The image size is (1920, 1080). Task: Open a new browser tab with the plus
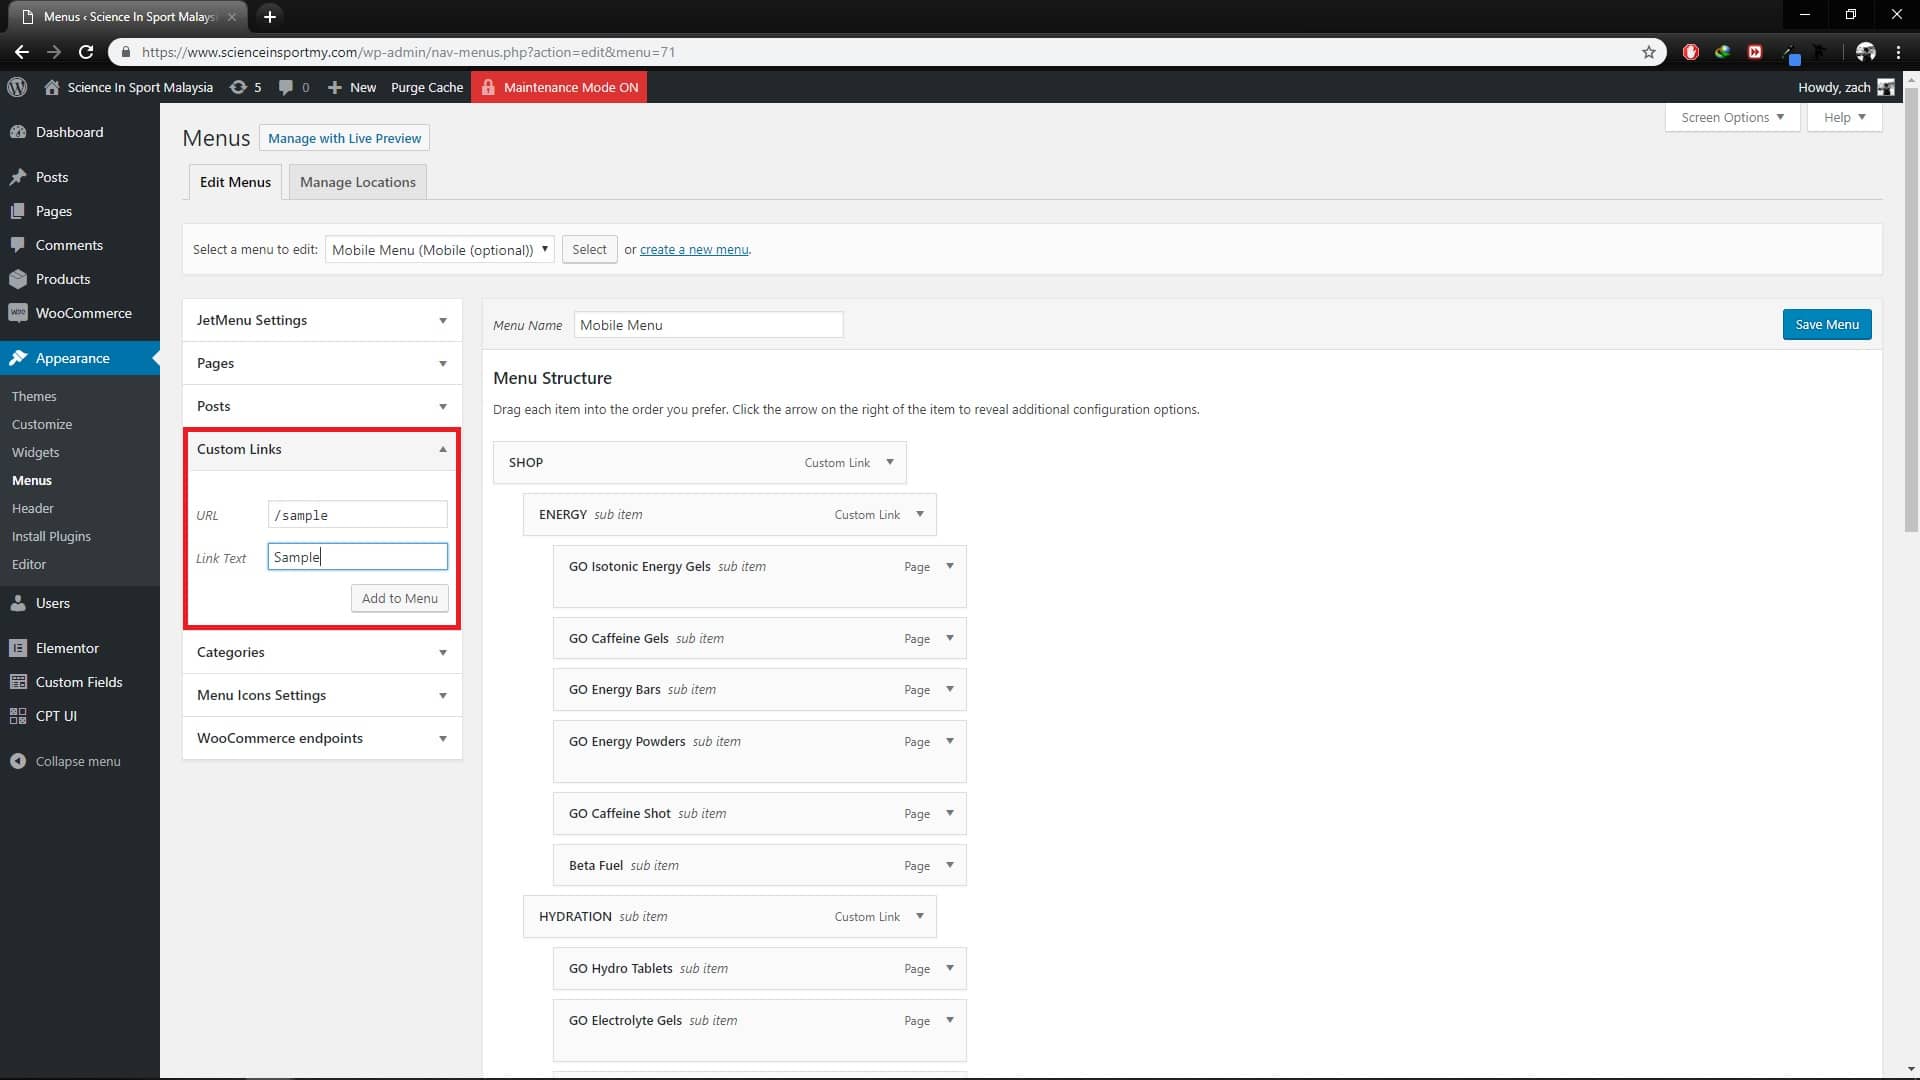point(269,16)
